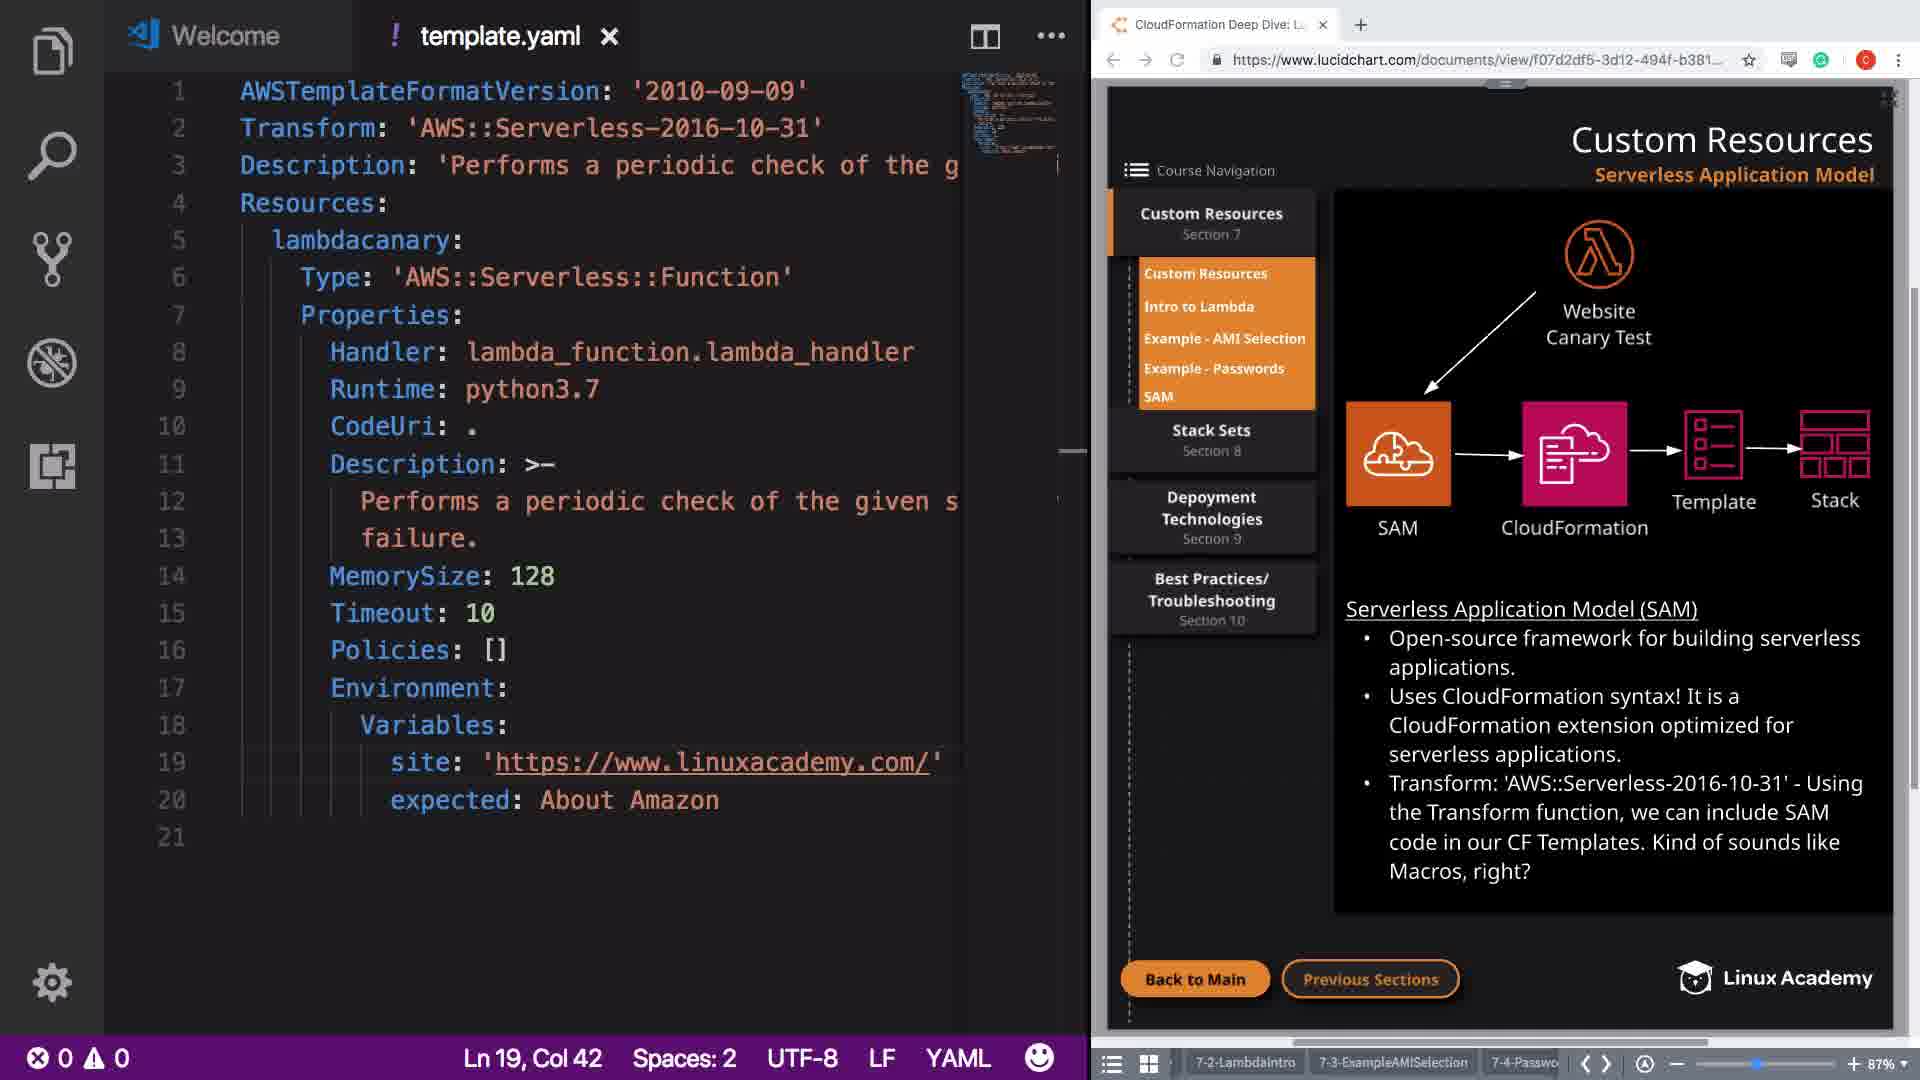Switch to grid page view in Lucidchart
1920x1080 pixels.
1149,1064
